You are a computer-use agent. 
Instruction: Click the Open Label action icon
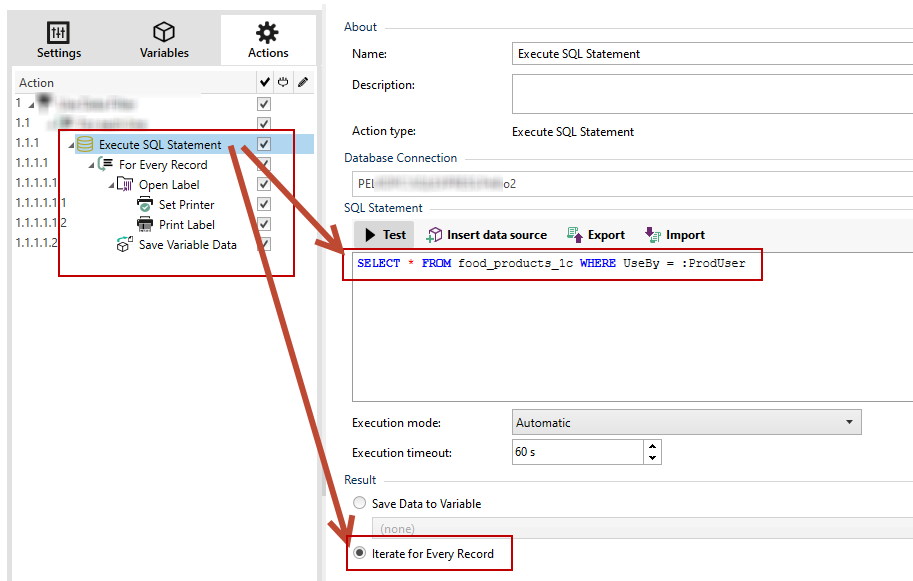(125, 185)
